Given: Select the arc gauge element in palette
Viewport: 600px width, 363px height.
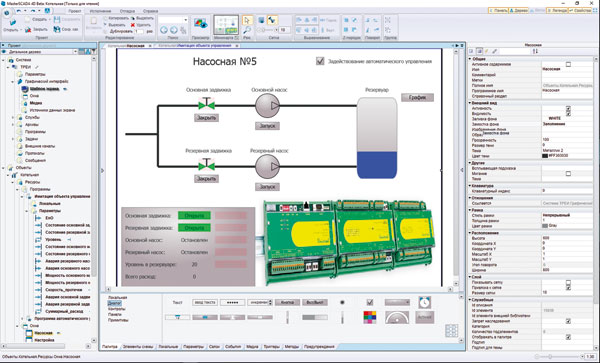Looking at the screenshot, I should (x=397, y=317).
